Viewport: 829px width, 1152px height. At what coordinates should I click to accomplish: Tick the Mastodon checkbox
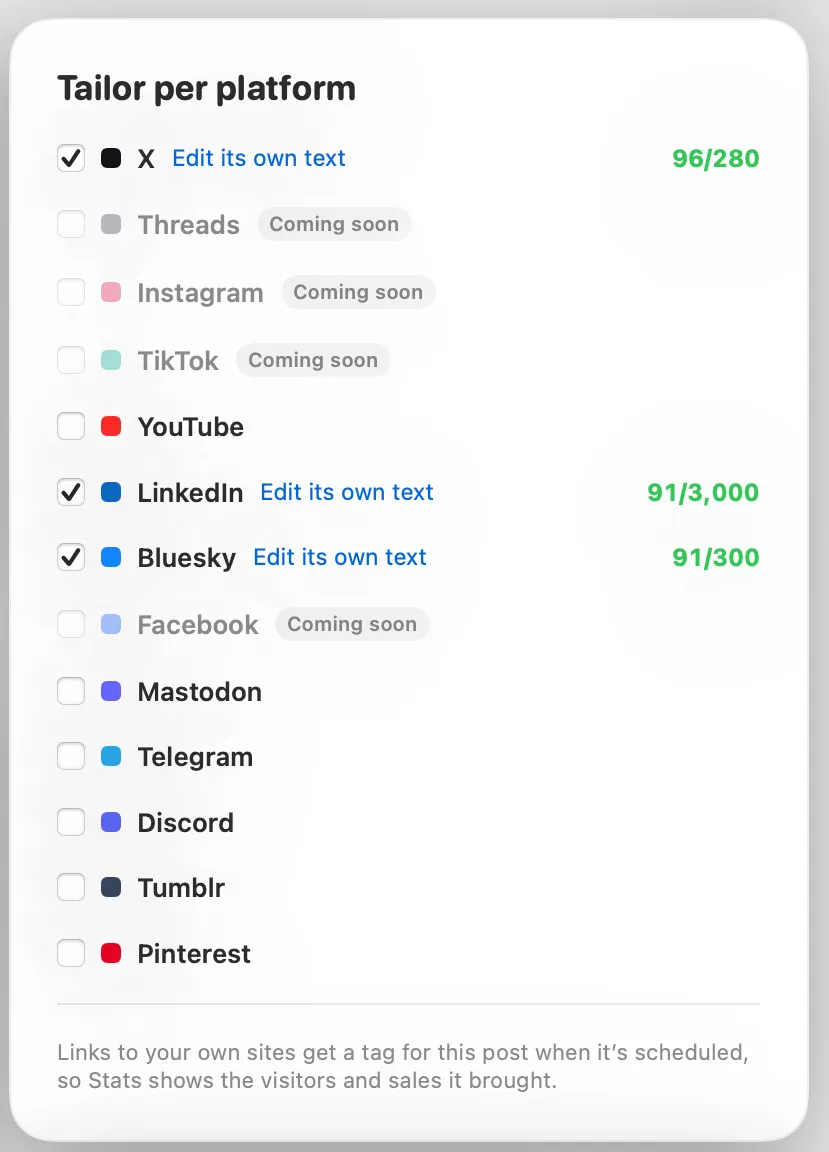(71, 691)
